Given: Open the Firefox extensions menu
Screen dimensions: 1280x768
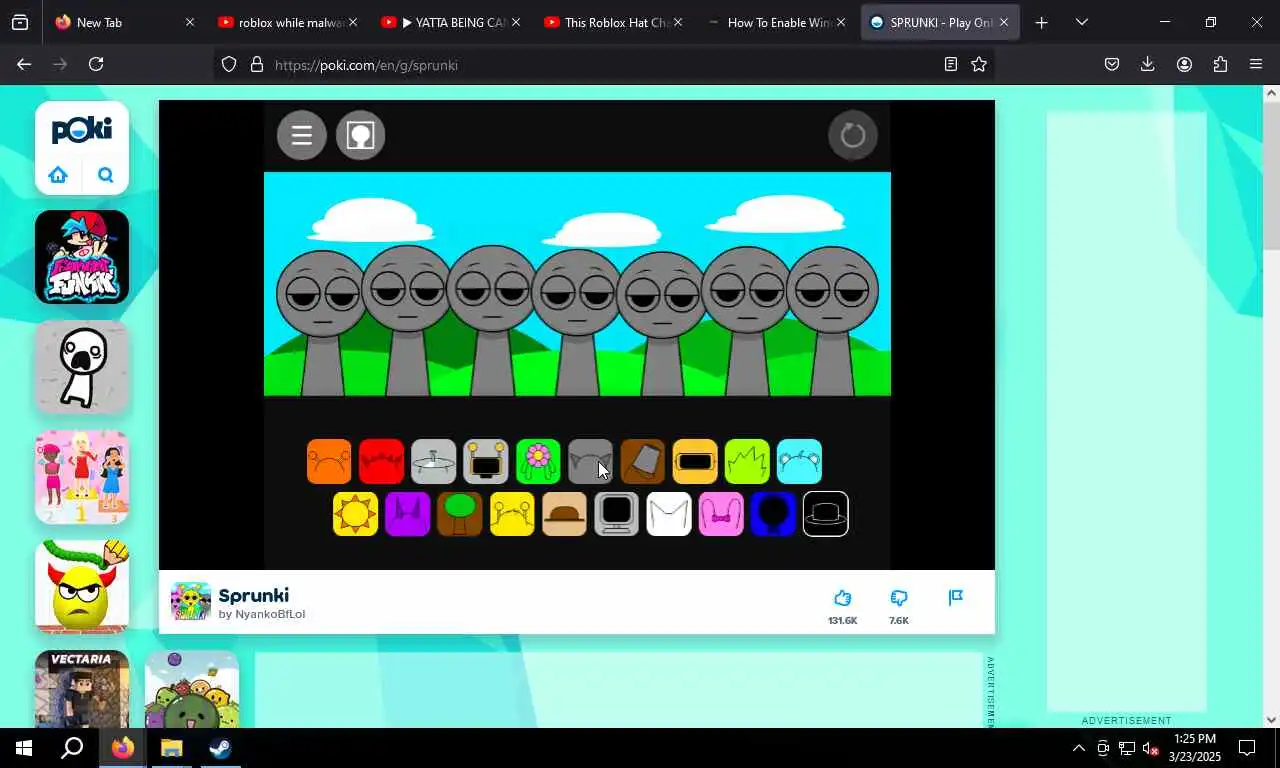Looking at the screenshot, I should (1220, 64).
